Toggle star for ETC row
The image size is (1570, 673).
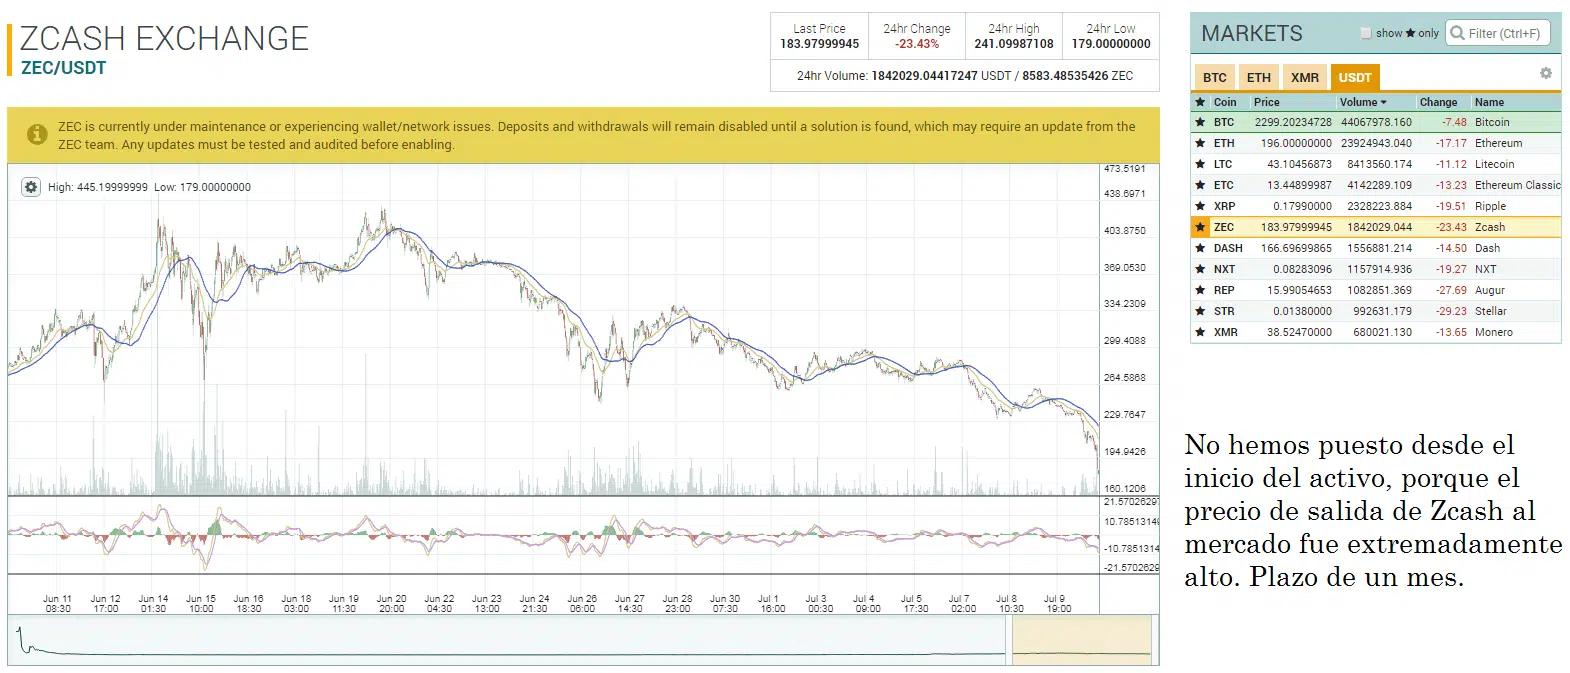1200,185
